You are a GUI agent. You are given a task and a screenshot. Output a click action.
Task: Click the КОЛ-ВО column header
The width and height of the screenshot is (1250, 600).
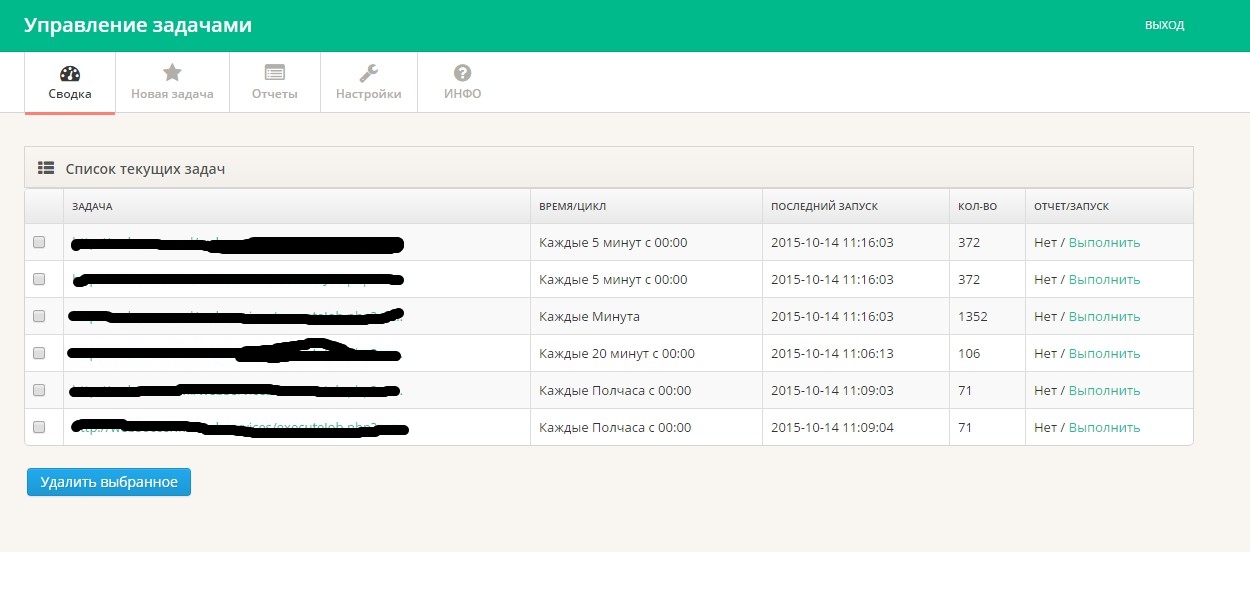tap(977, 206)
